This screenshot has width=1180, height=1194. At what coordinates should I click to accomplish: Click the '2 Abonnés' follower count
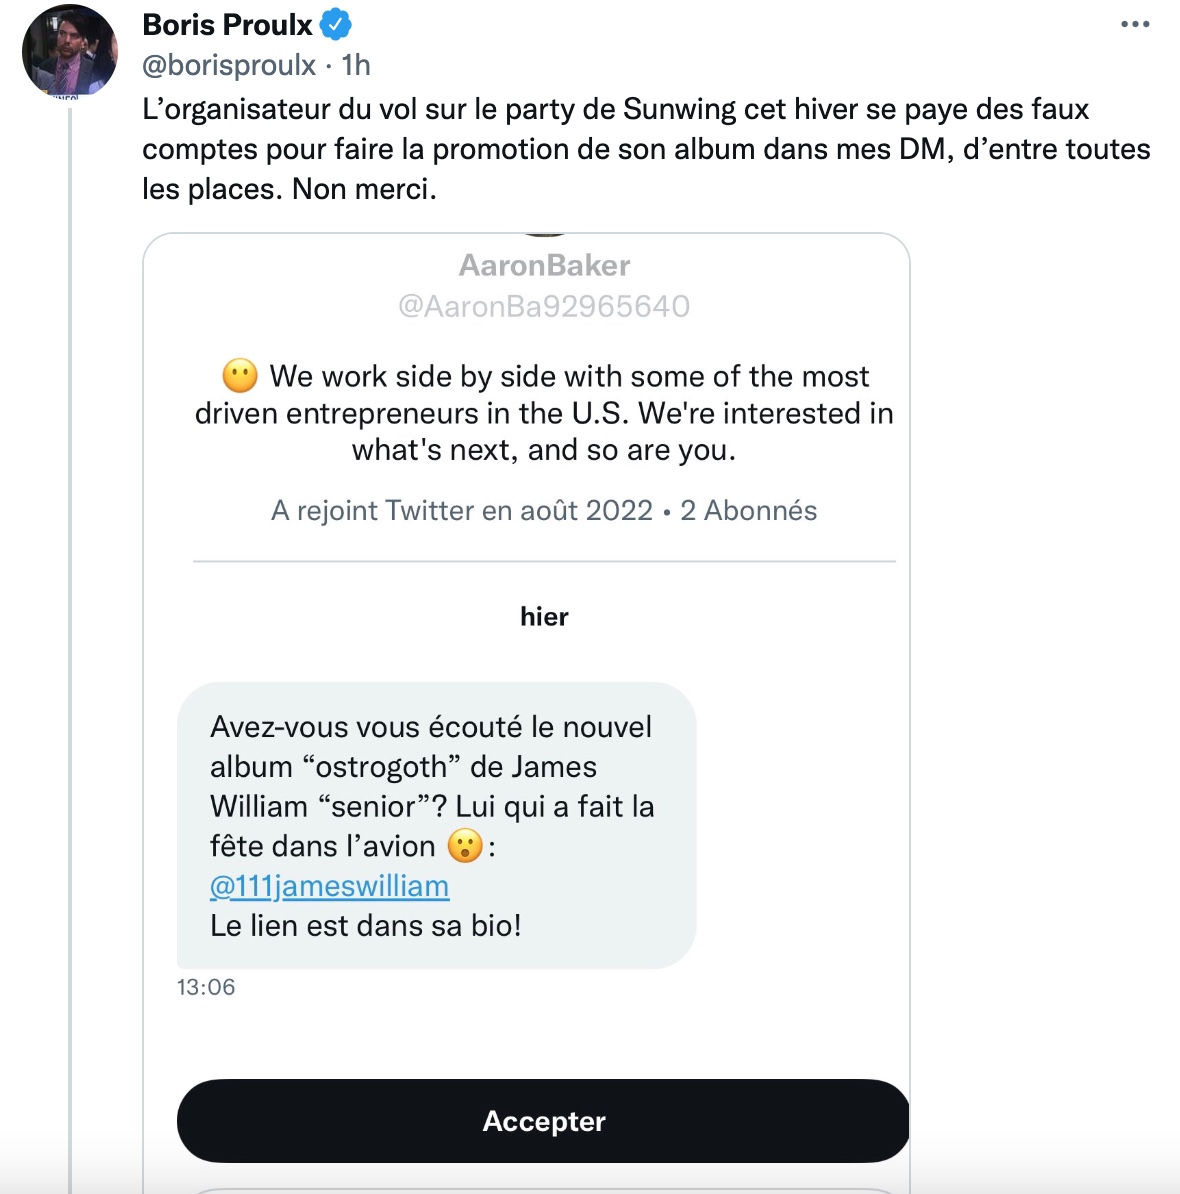pyautogui.click(x=748, y=510)
